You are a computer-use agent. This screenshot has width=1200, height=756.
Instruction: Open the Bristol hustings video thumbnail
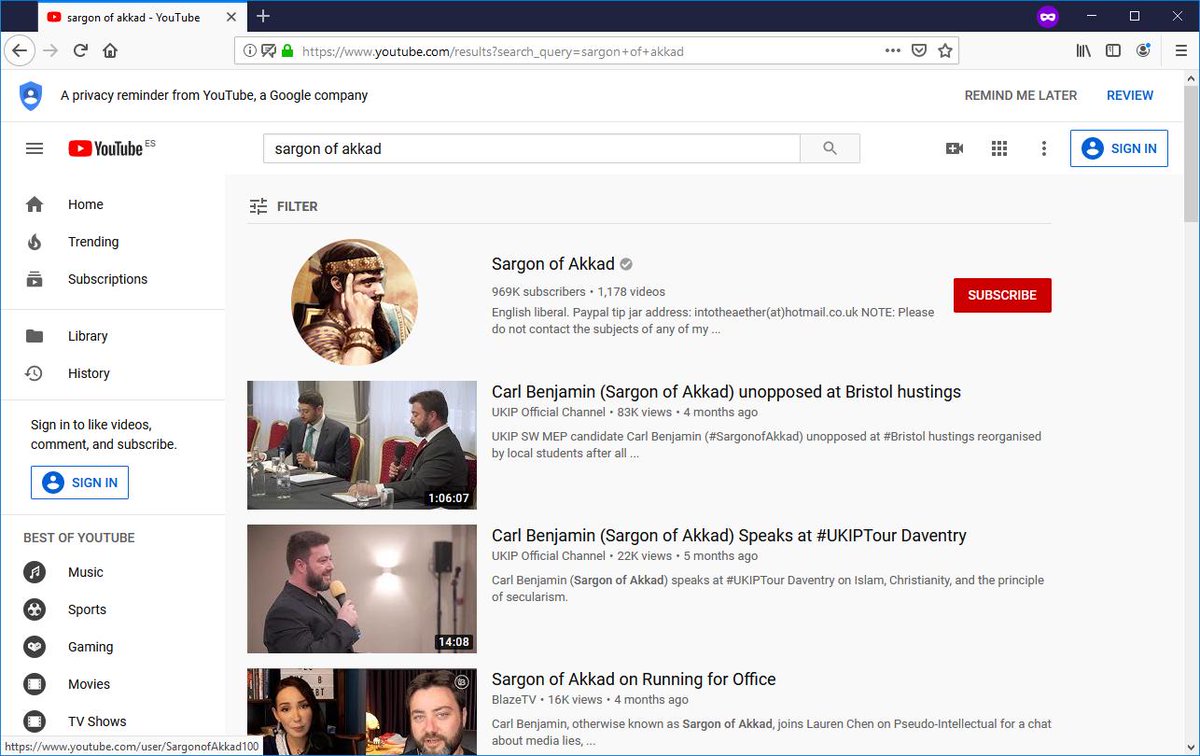tap(362, 445)
